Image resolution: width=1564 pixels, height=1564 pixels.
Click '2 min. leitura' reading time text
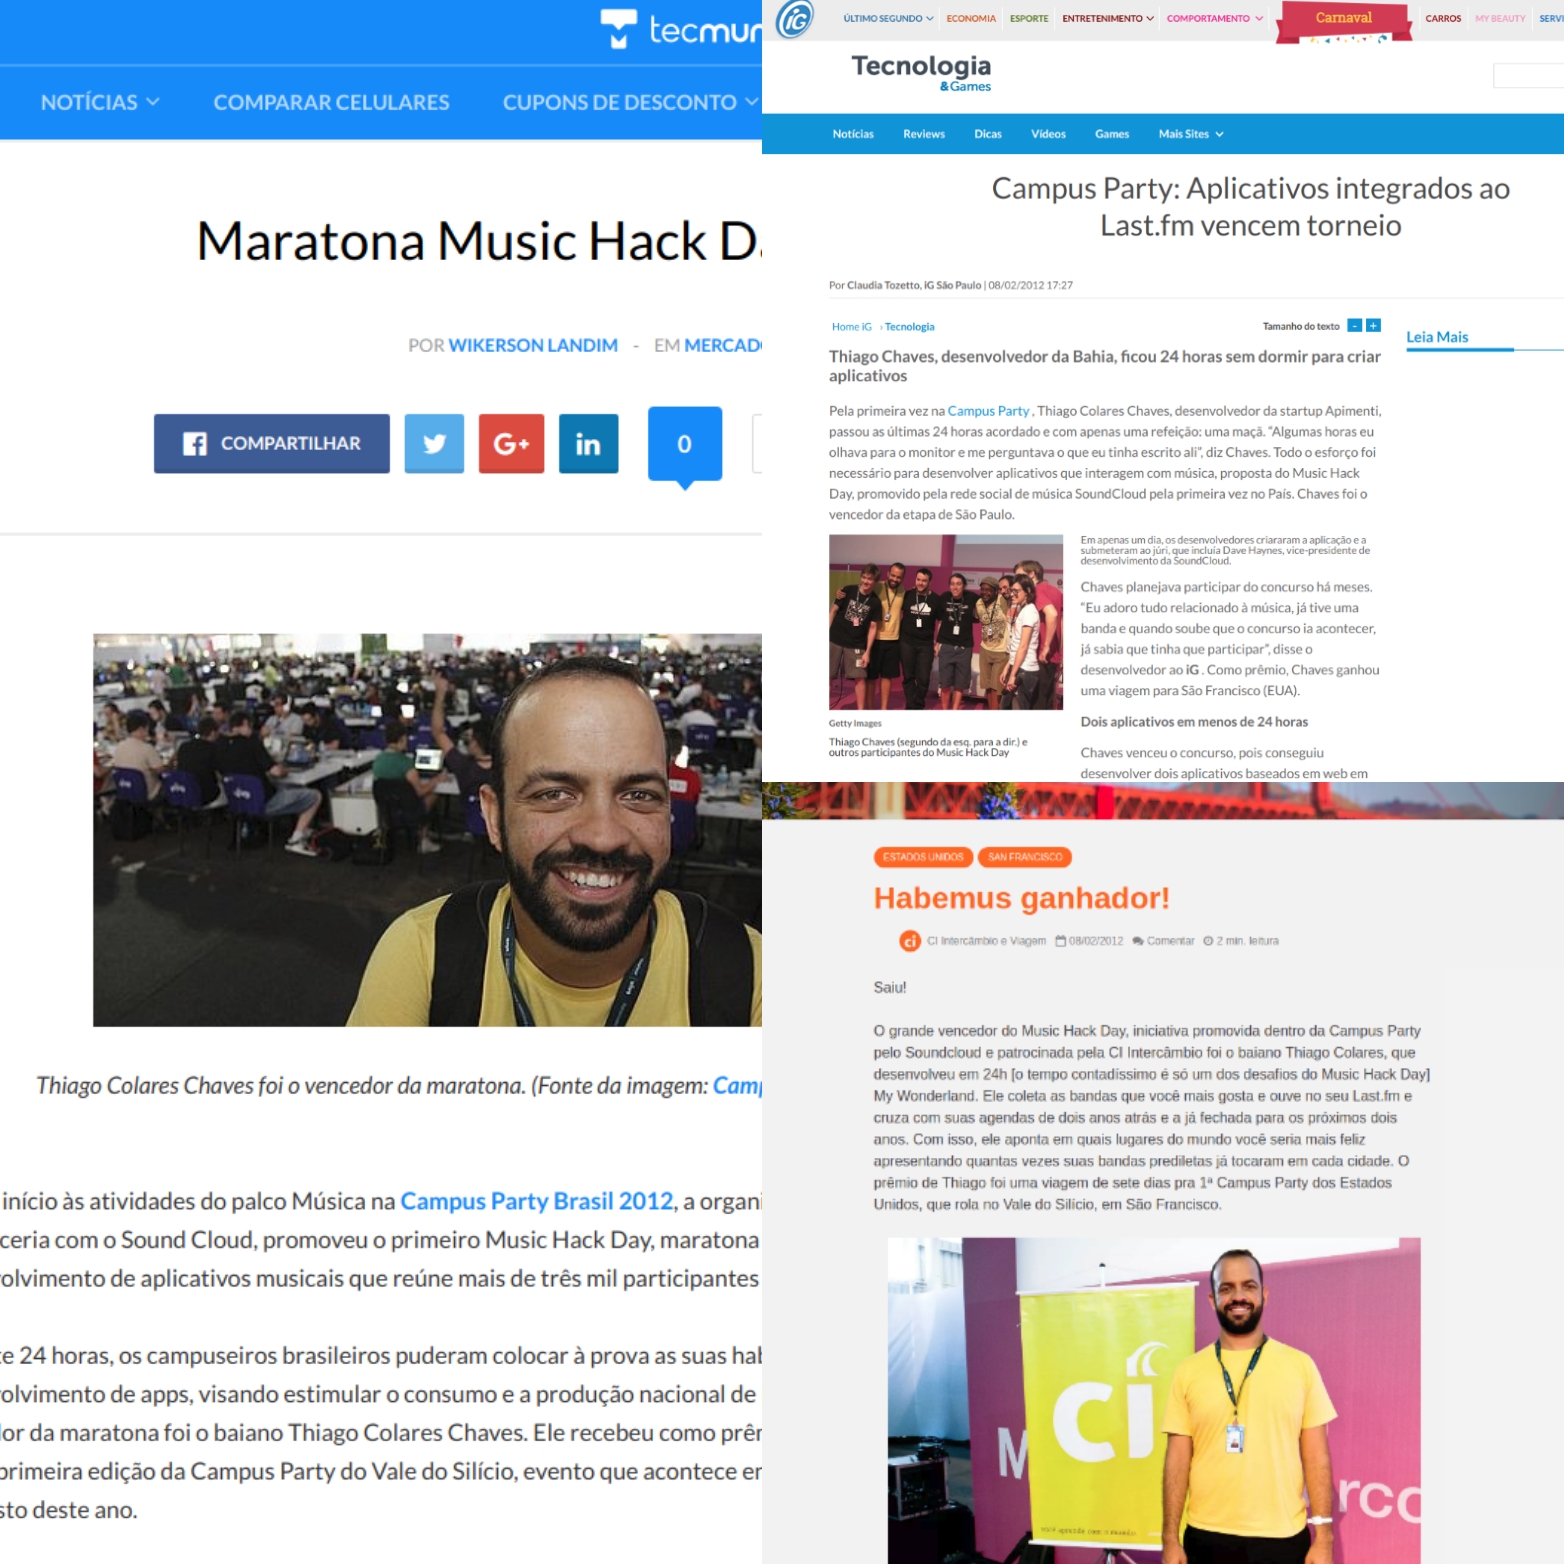[x=1247, y=941]
